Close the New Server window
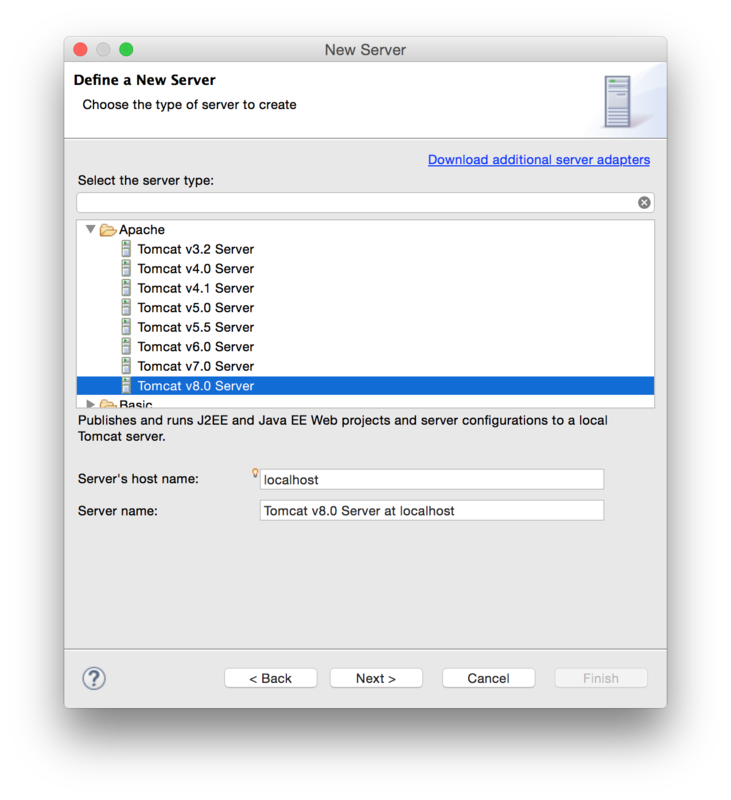731x800 pixels. click(80, 49)
